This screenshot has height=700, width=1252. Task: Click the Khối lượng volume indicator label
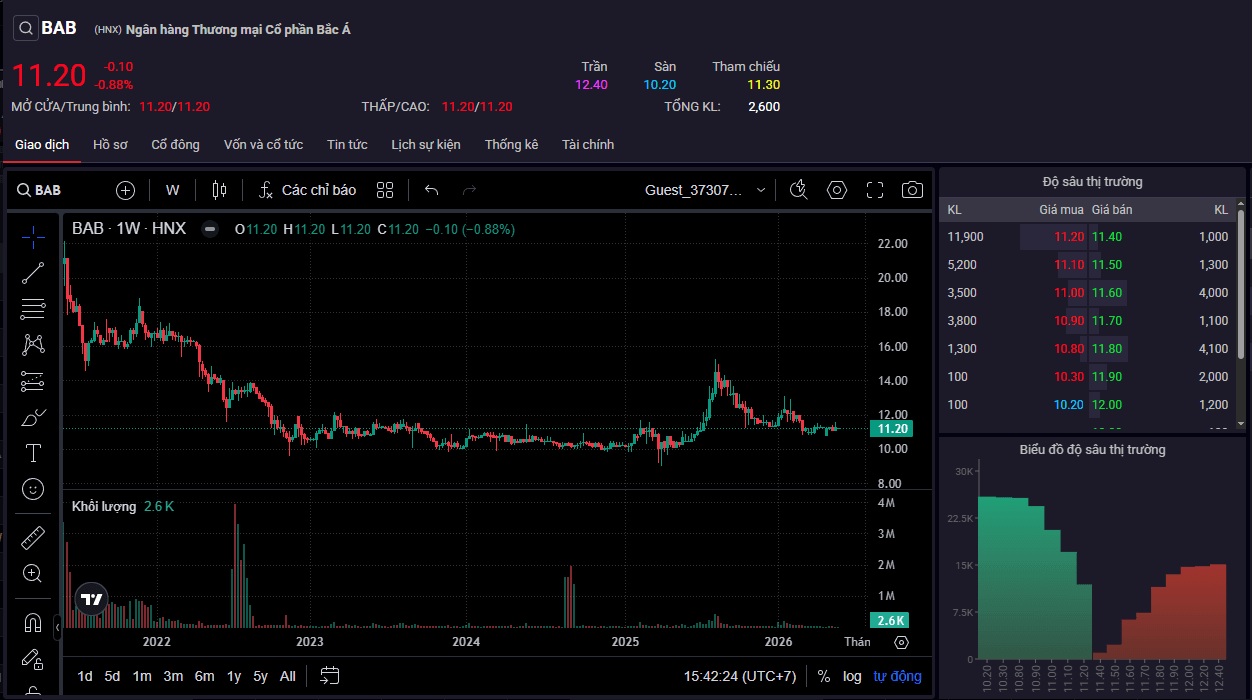(x=104, y=506)
